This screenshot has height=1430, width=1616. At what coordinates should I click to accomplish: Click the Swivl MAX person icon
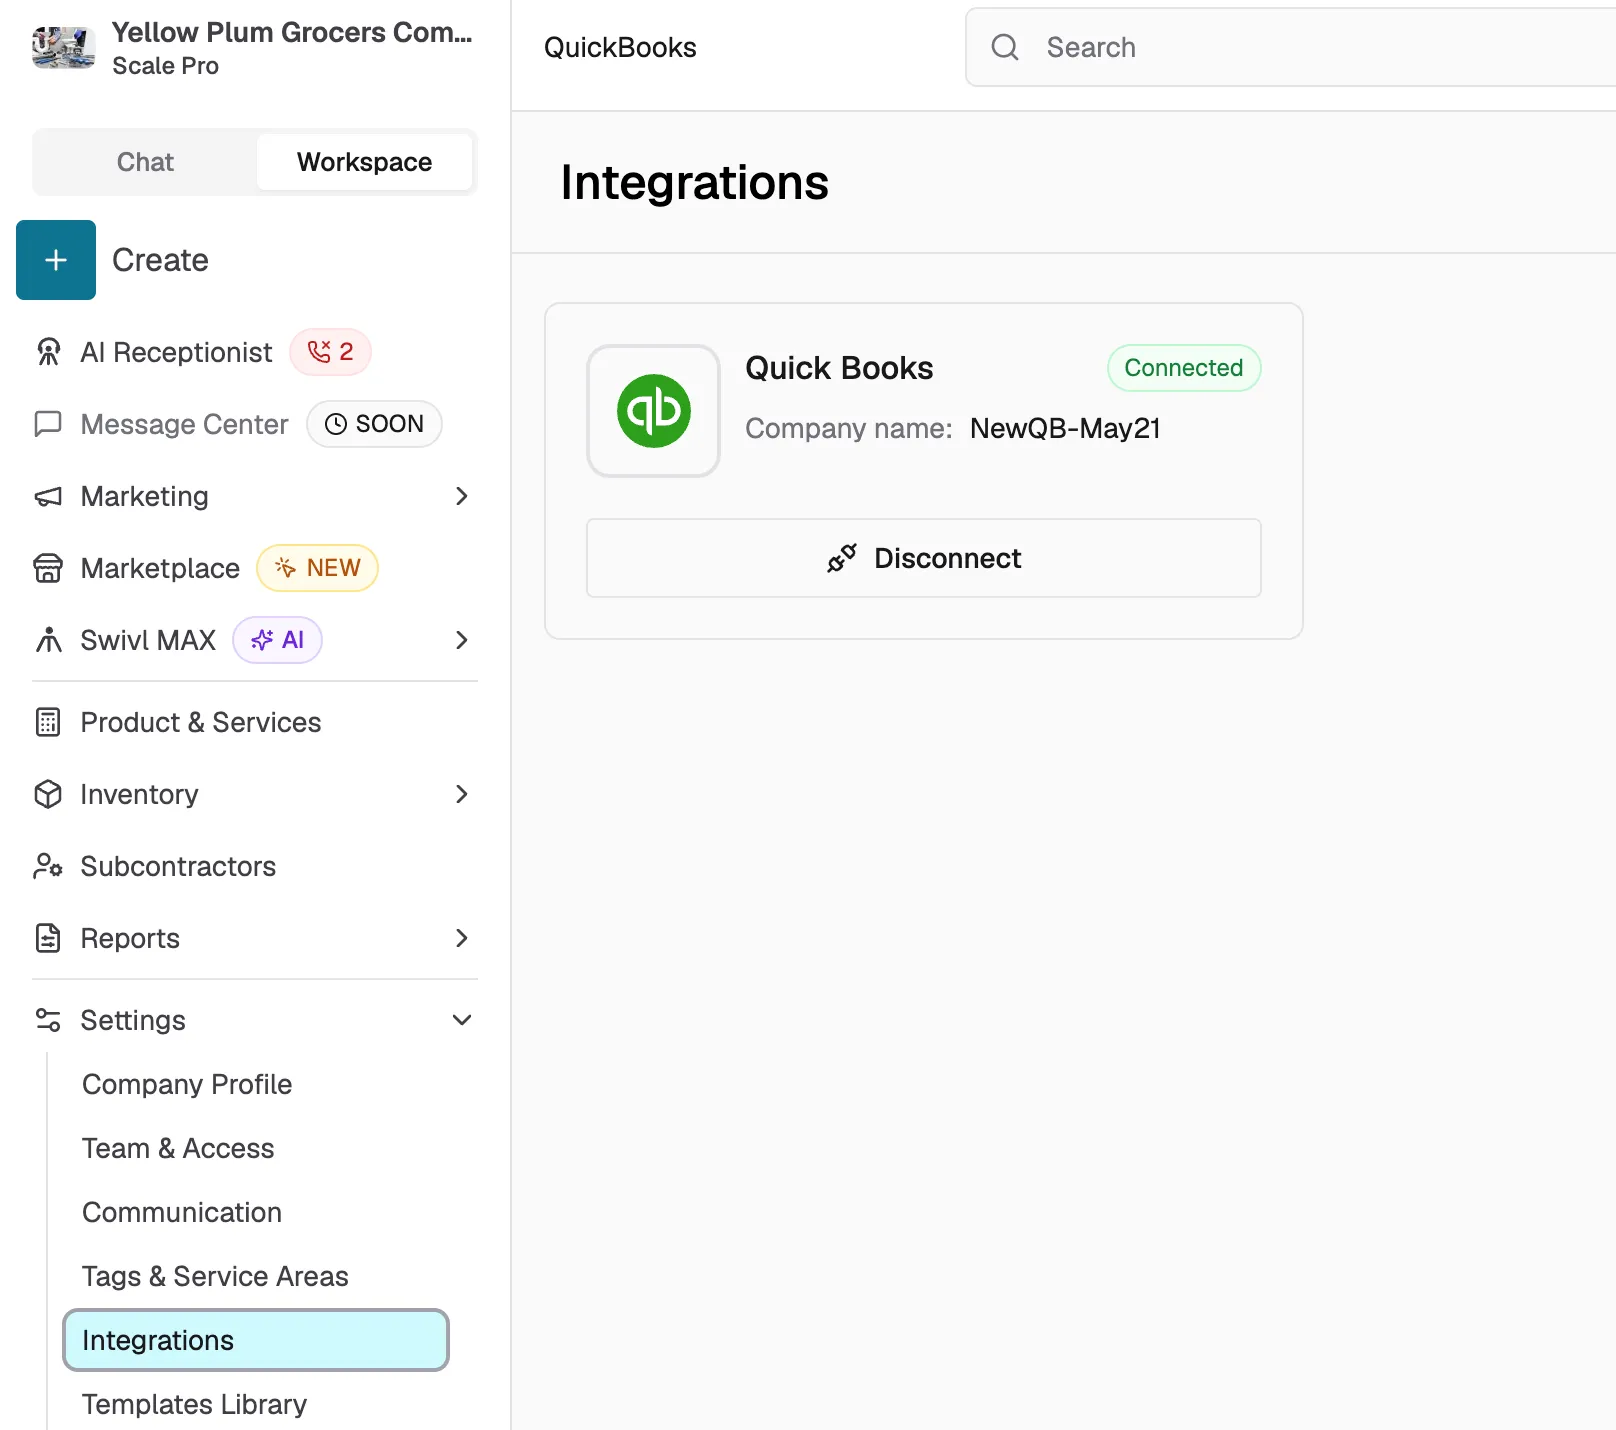48,640
